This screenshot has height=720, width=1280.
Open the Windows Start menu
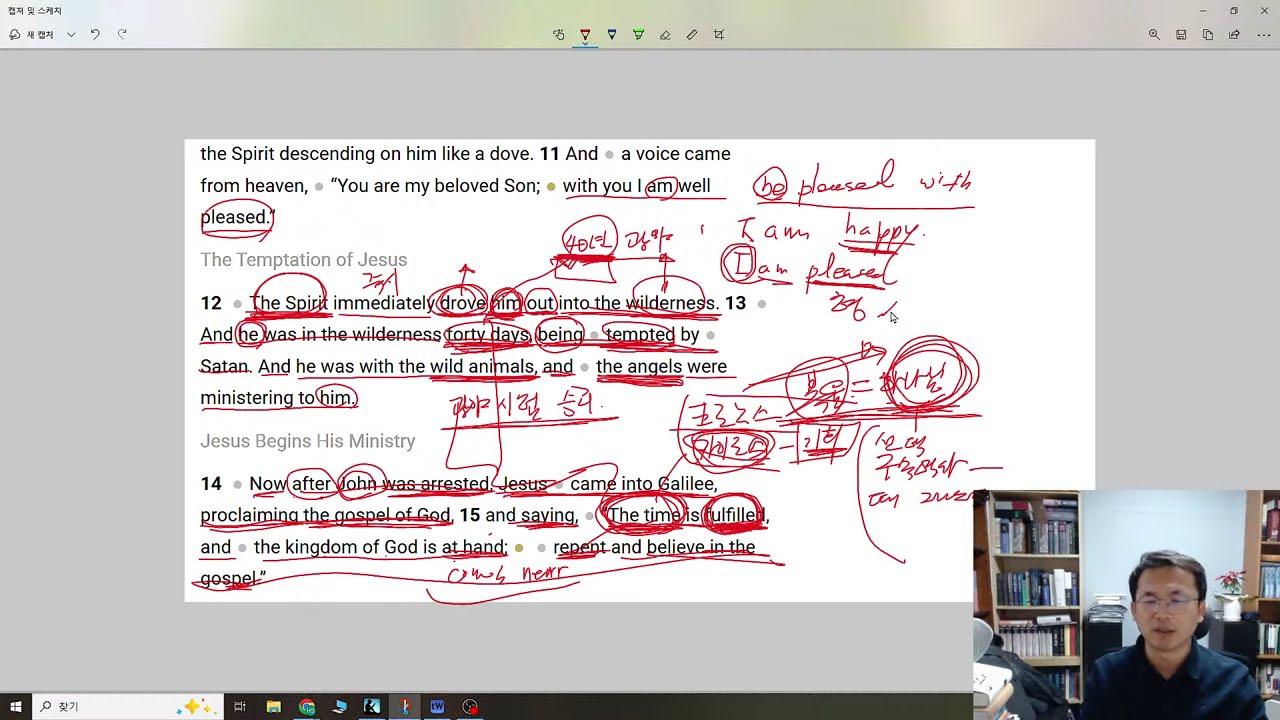pyautogui.click(x=16, y=706)
